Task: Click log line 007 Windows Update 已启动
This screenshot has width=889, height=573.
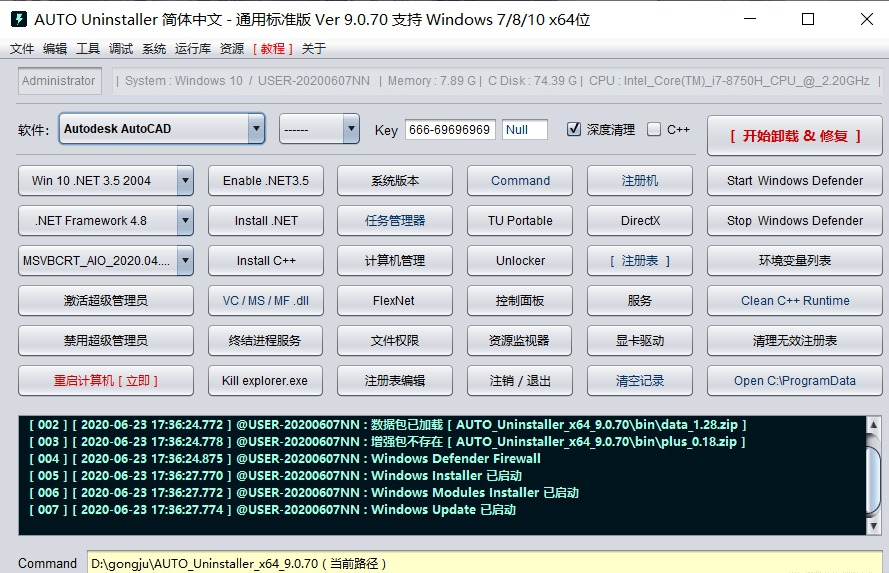Action: pos(273,510)
